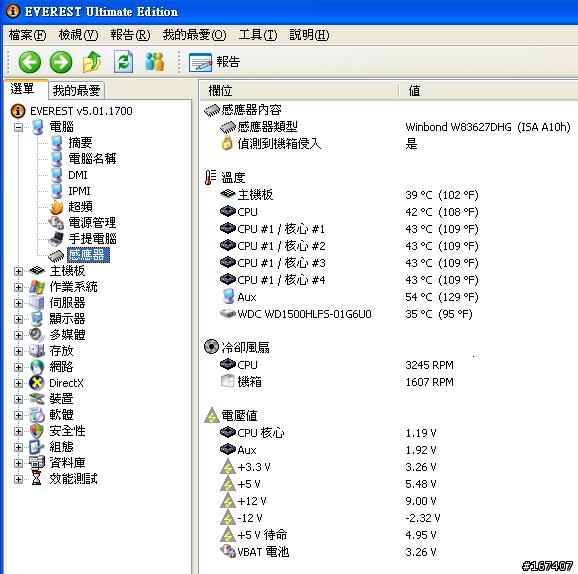The width and height of the screenshot is (578, 574).
Task: Click the laptop icon for 手提電腦
Action: click(56, 239)
